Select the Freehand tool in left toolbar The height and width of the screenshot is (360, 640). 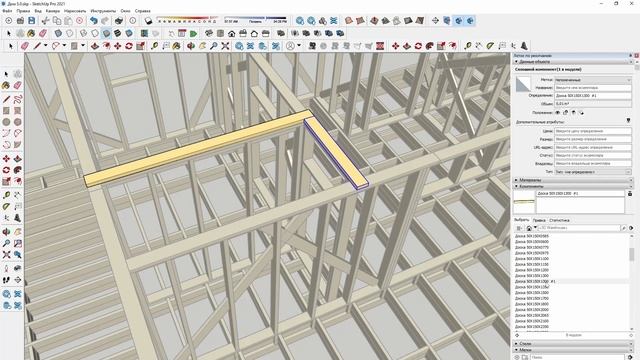[18, 99]
